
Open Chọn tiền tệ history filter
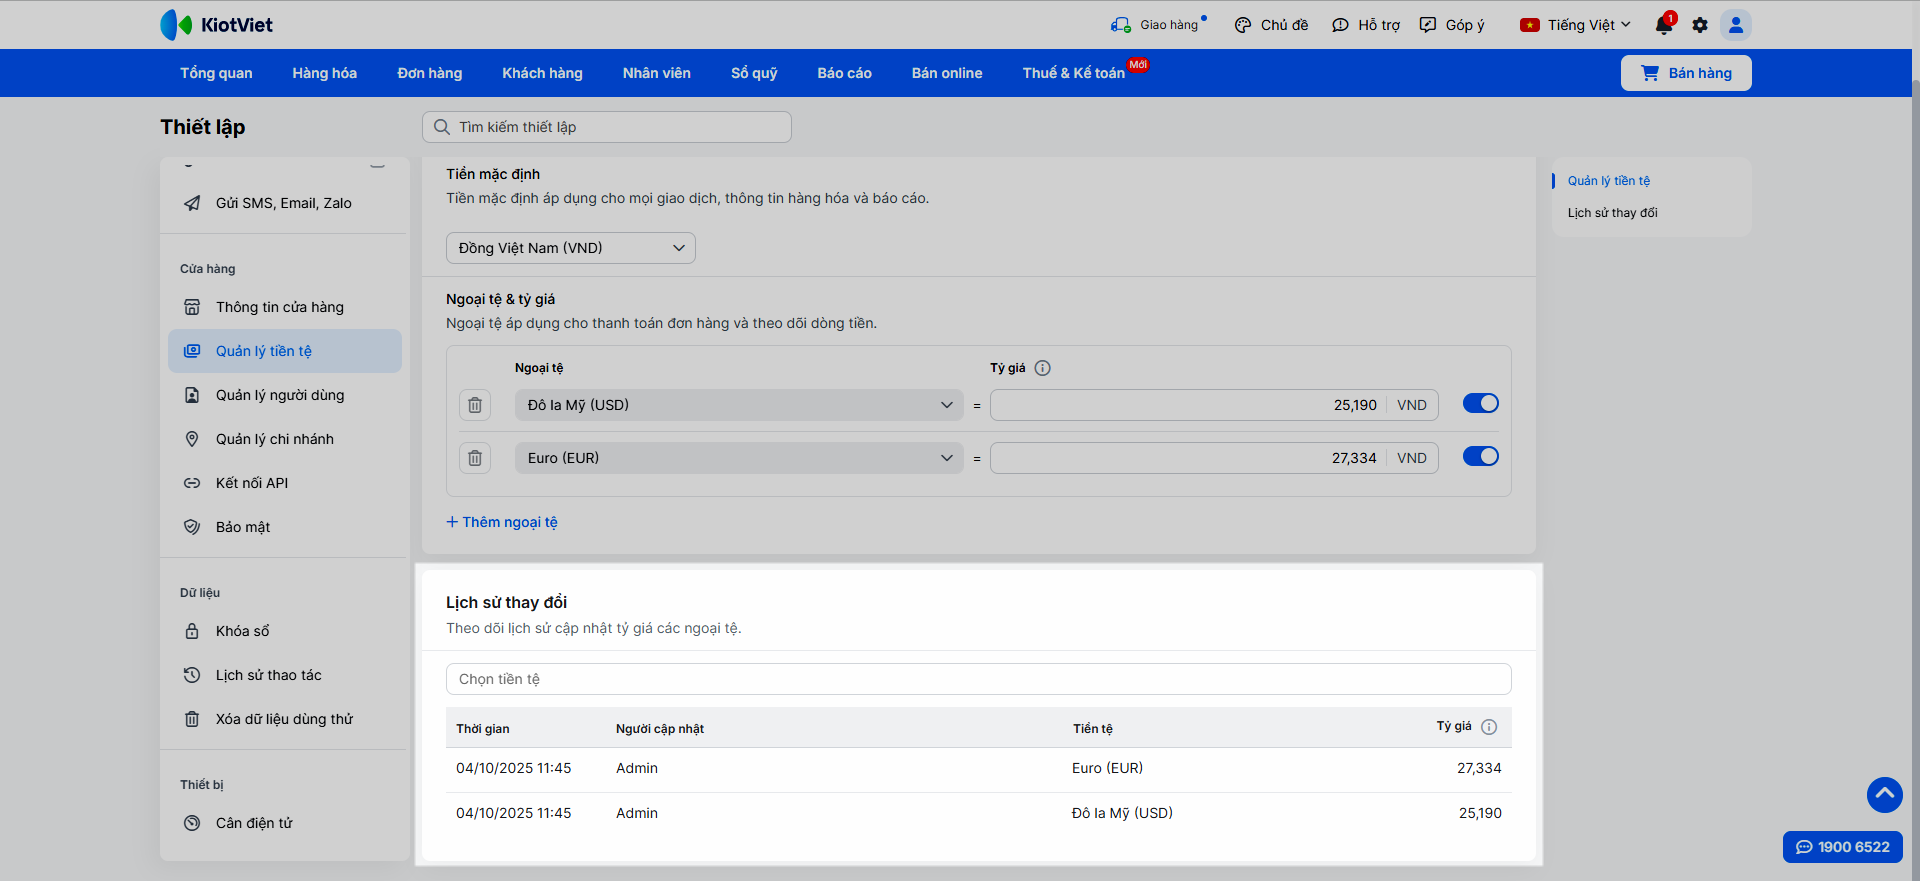(x=978, y=679)
